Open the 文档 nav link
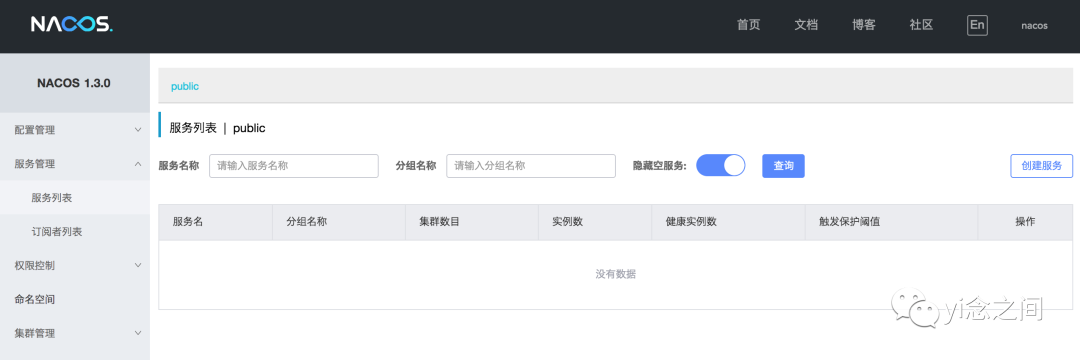 coord(806,25)
